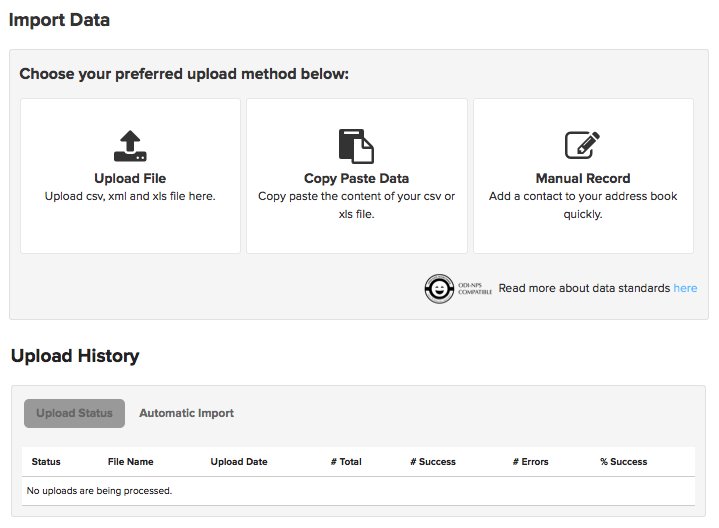Click the # Total column header

click(346, 462)
